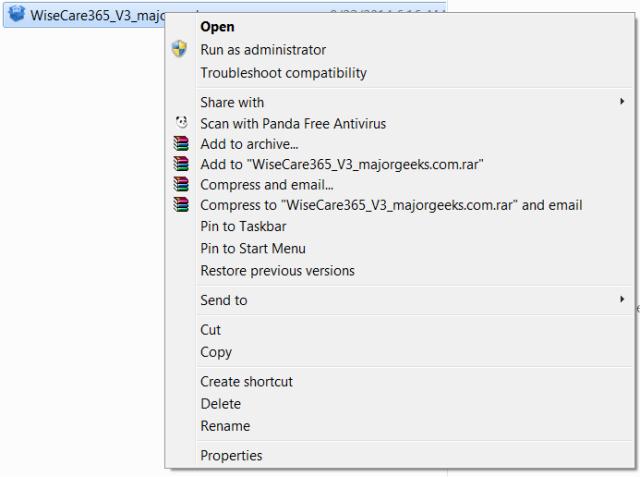Open the Share with menu entry

(x=232, y=102)
